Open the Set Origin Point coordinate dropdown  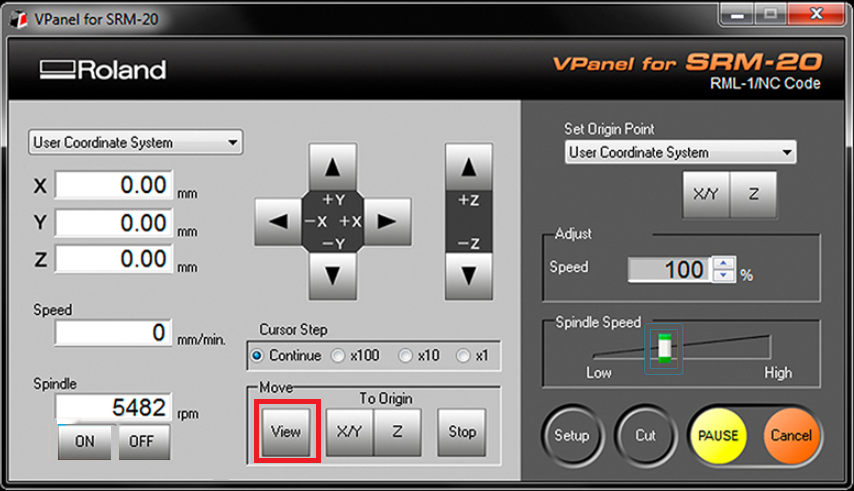[x=680, y=152]
